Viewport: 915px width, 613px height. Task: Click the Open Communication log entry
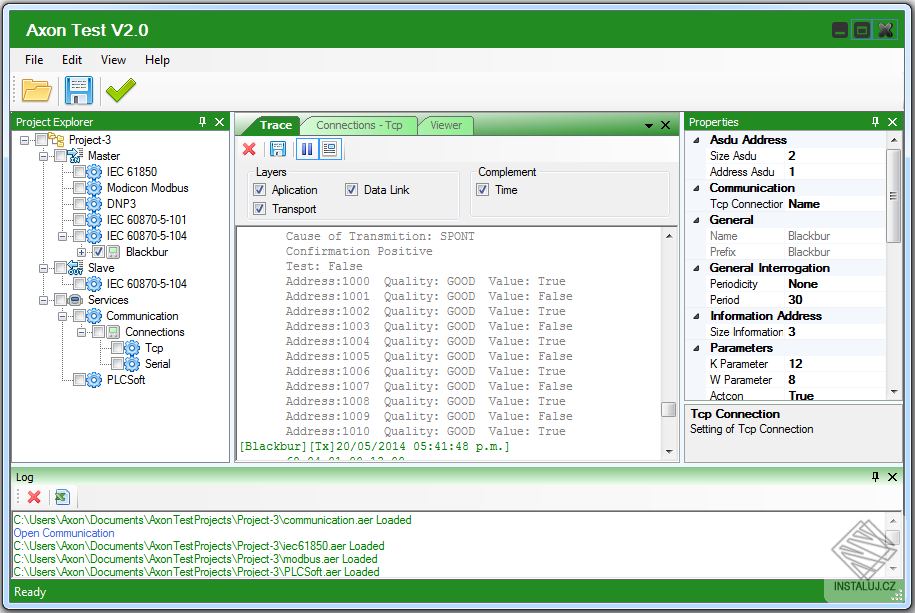point(64,533)
